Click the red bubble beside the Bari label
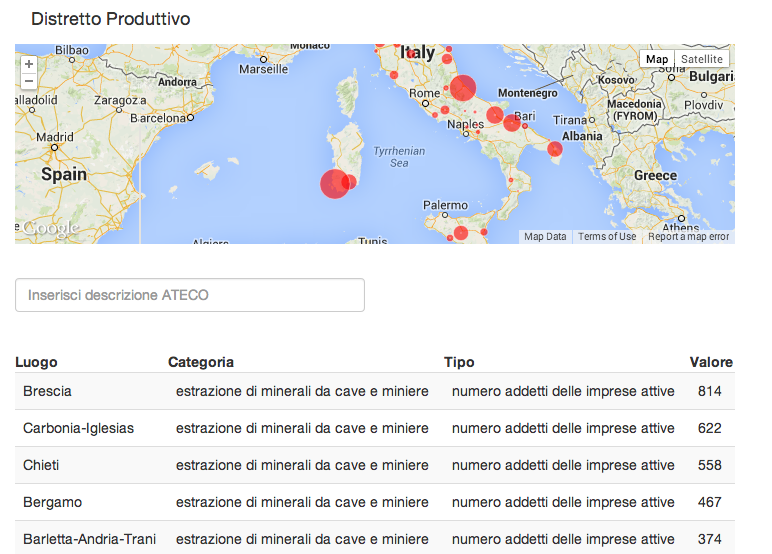Screen dimensions: 772x554 coord(512,123)
